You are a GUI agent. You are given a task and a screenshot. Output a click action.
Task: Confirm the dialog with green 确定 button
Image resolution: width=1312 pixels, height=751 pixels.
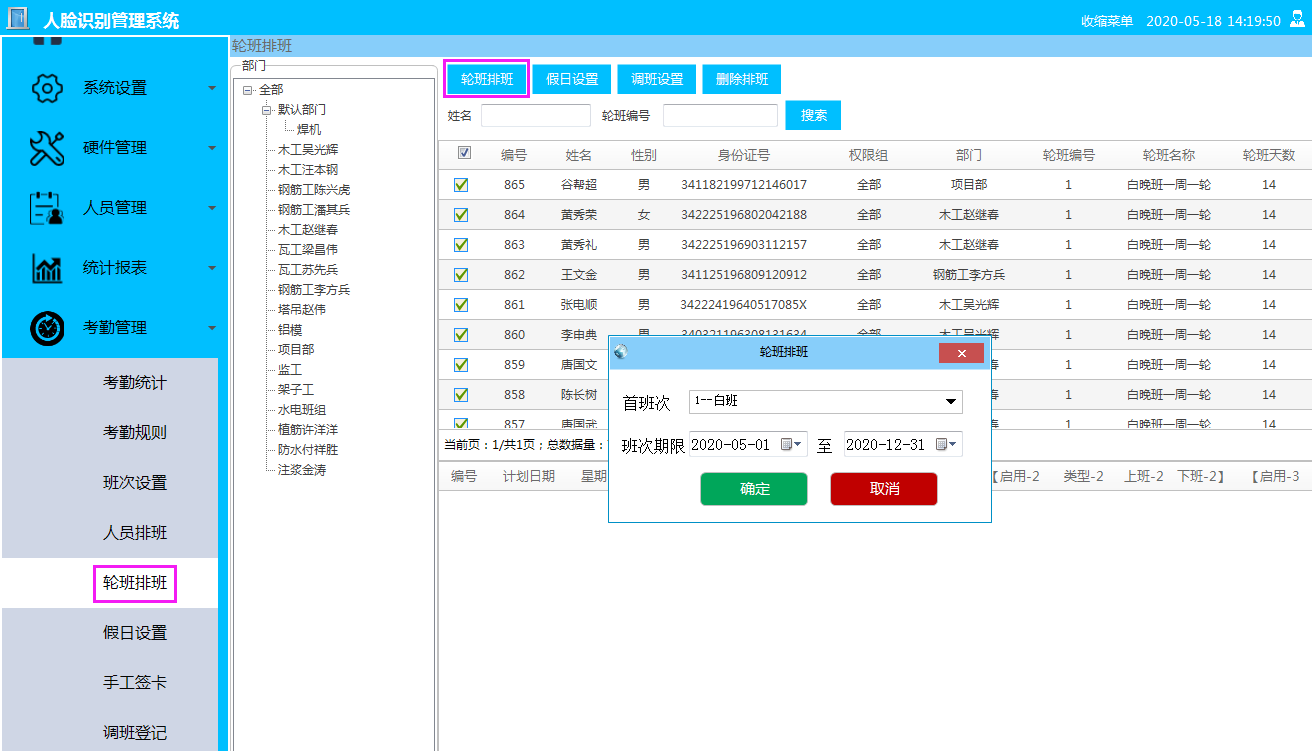pos(754,489)
